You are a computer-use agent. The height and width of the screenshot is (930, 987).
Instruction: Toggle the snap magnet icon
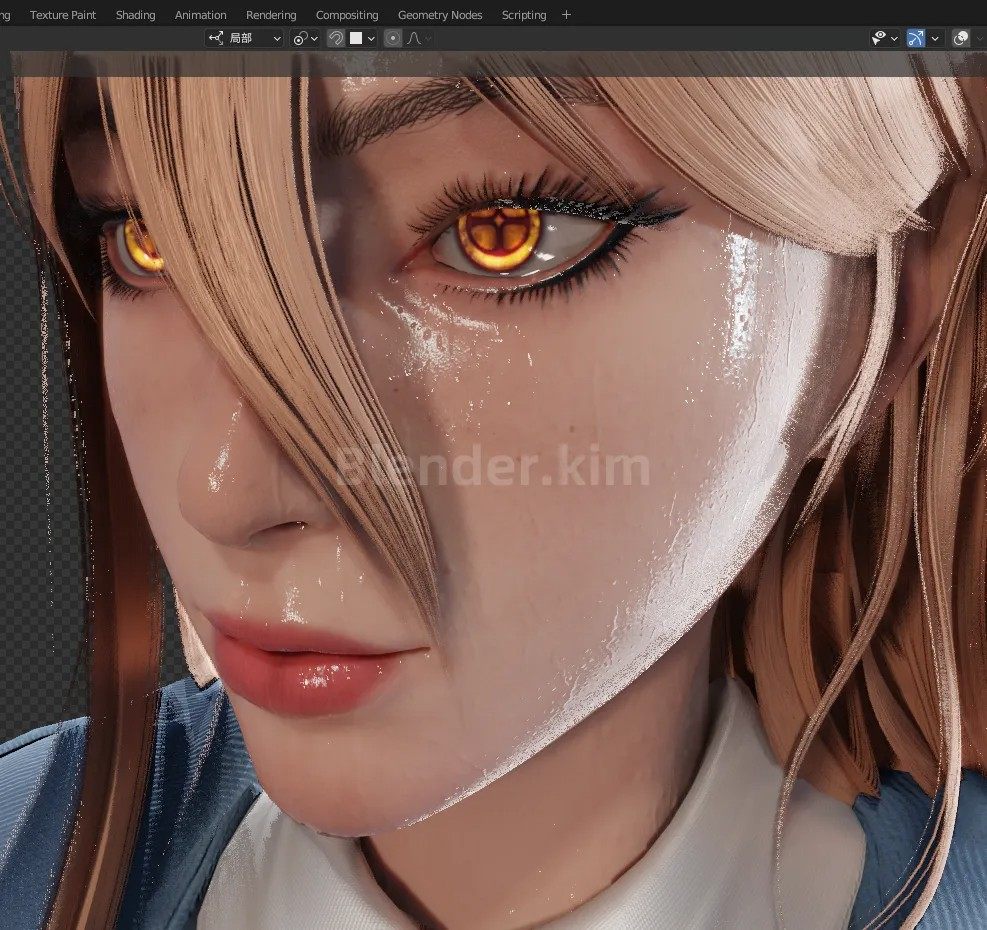point(336,38)
